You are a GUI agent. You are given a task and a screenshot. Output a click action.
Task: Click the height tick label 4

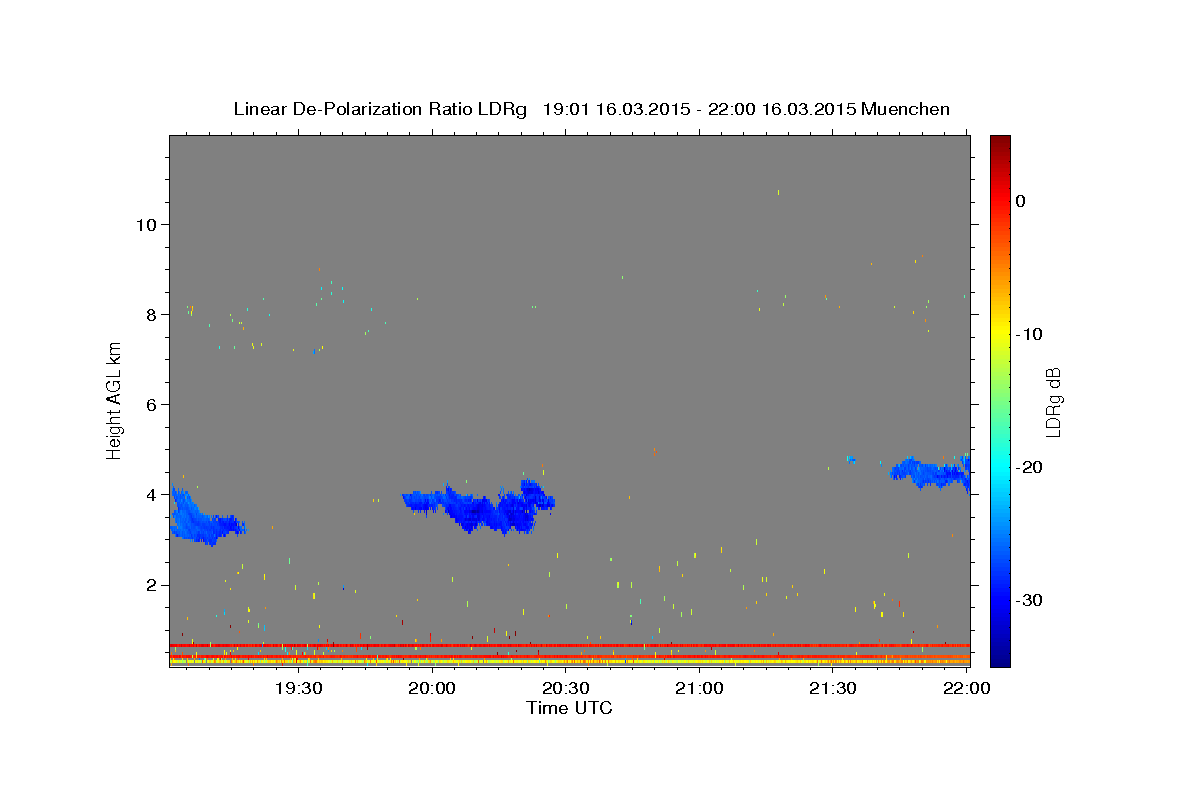[x=151, y=494]
